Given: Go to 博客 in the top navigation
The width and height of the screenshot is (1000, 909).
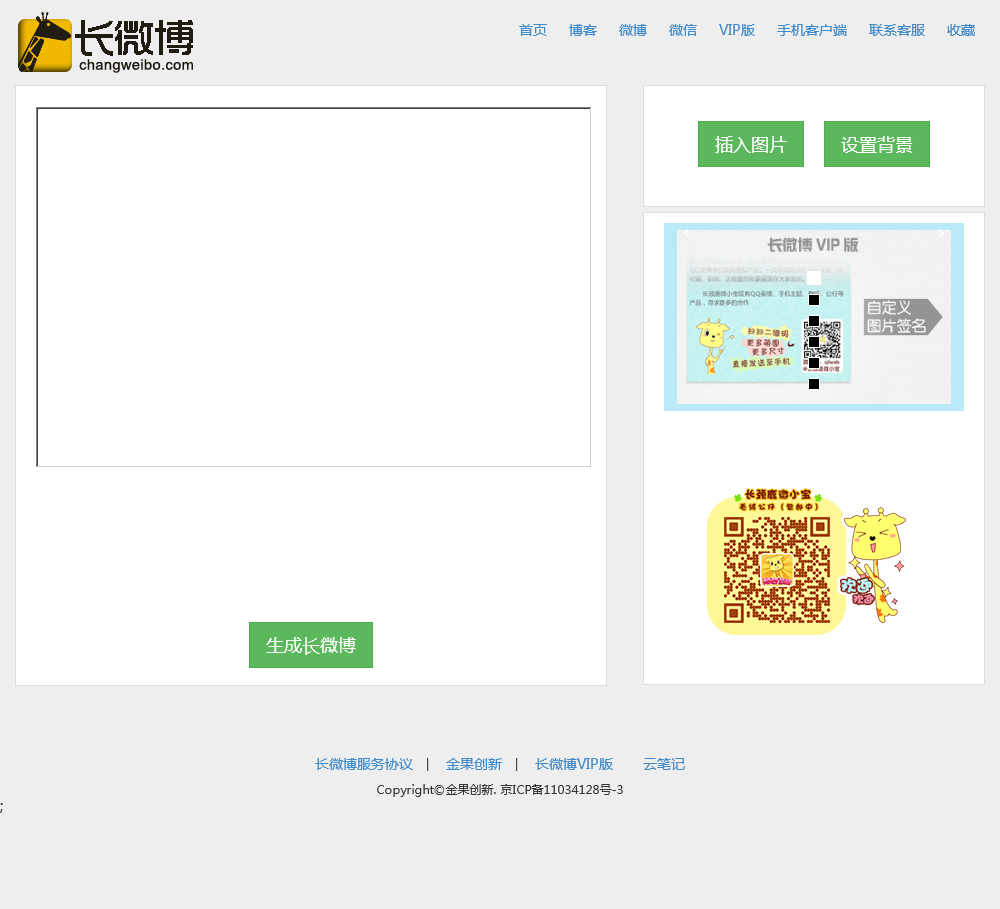Looking at the screenshot, I should (x=583, y=30).
